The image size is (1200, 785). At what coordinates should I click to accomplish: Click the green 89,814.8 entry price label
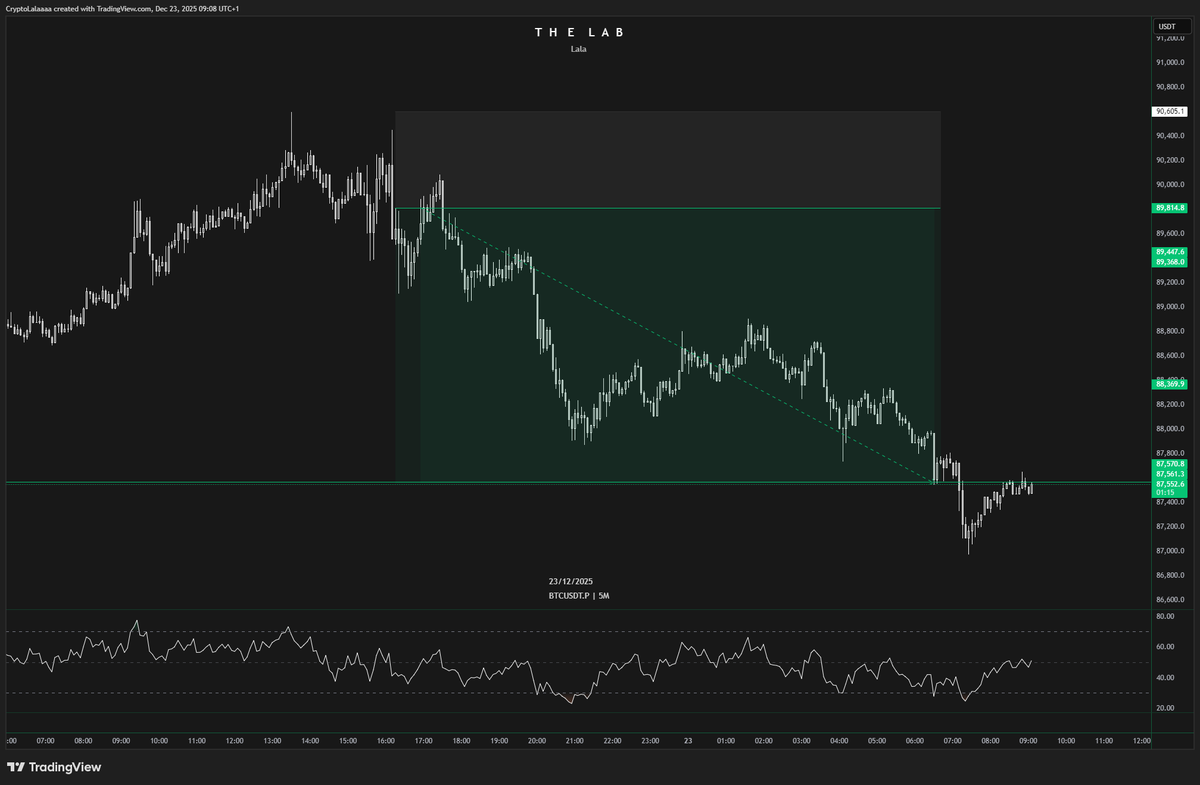[x=1169, y=208]
